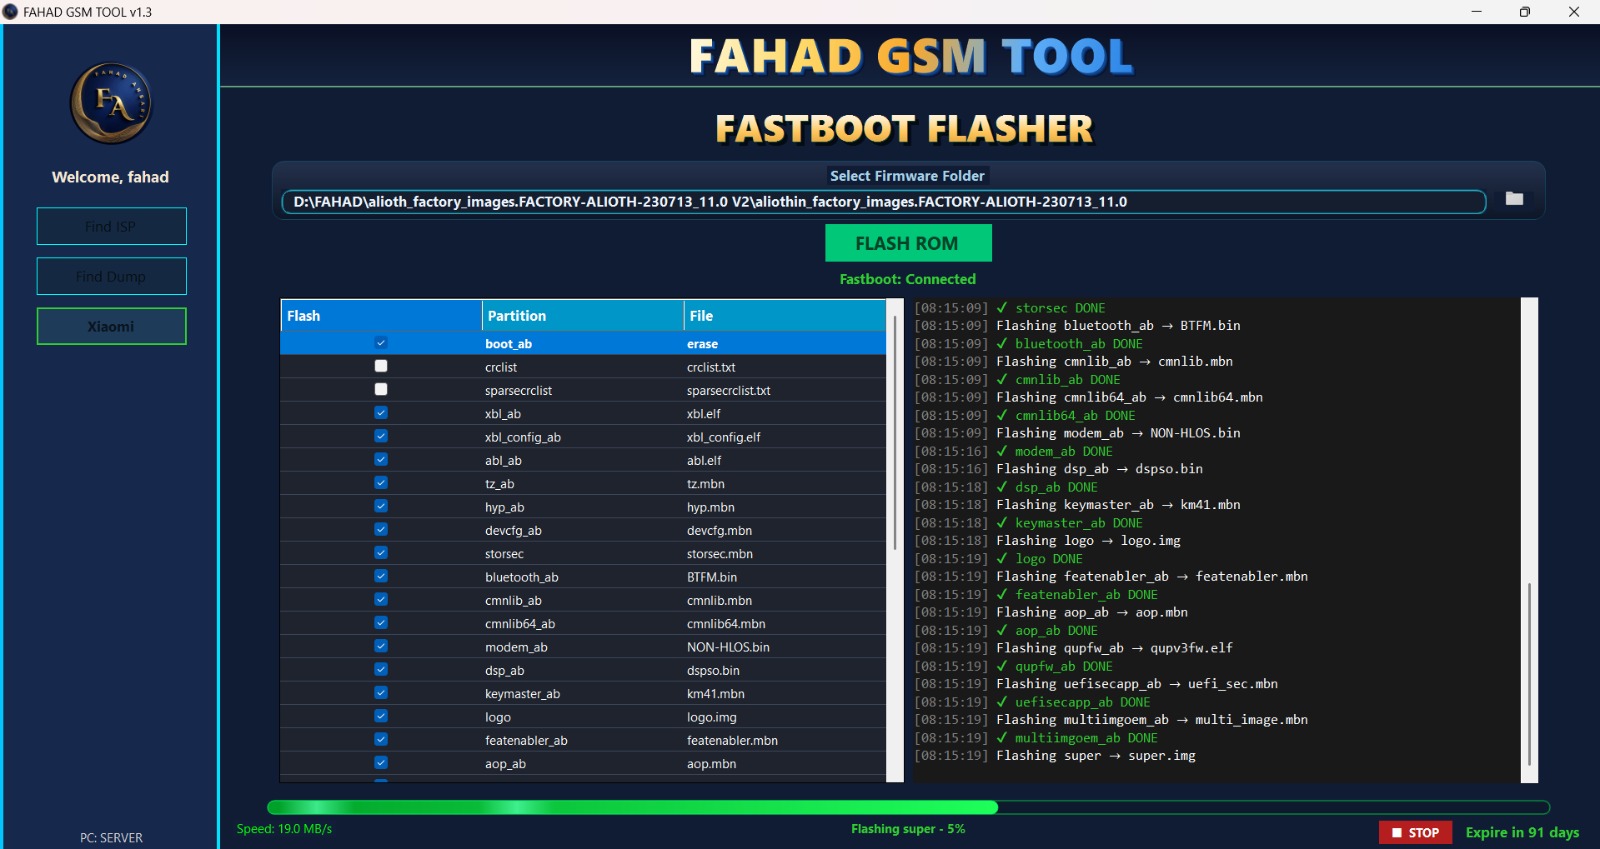Open the Find ISP section
The height and width of the screenshot is (849, 1600).
(x=111, y=227)
